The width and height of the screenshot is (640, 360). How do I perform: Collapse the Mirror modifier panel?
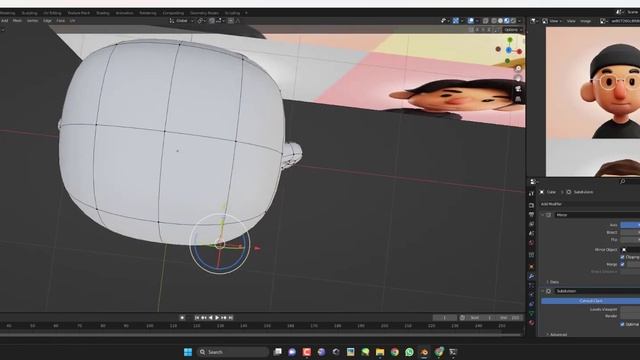[x=543, y=215]
